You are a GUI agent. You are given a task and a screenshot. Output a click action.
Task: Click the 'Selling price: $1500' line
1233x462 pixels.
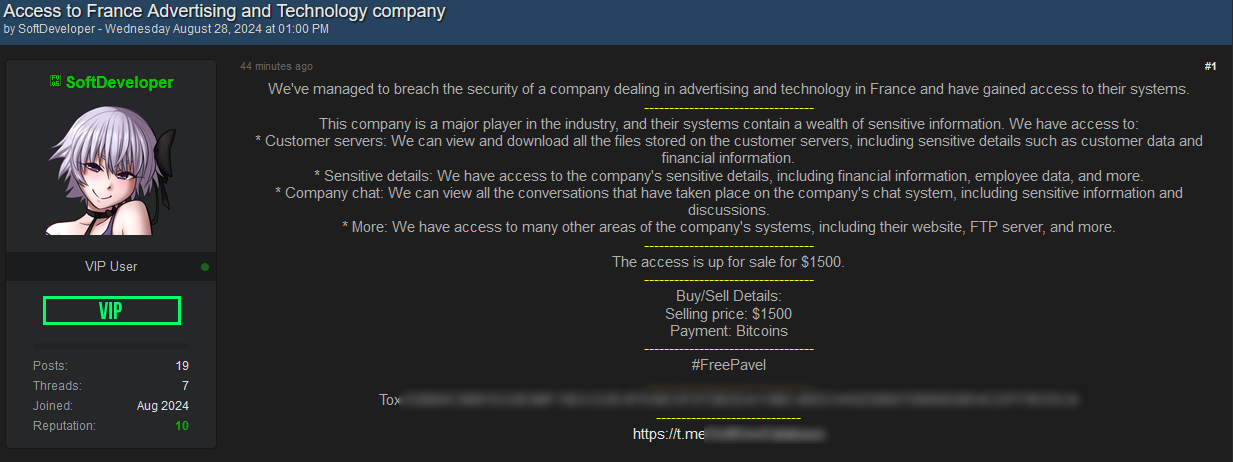point(728,314)
